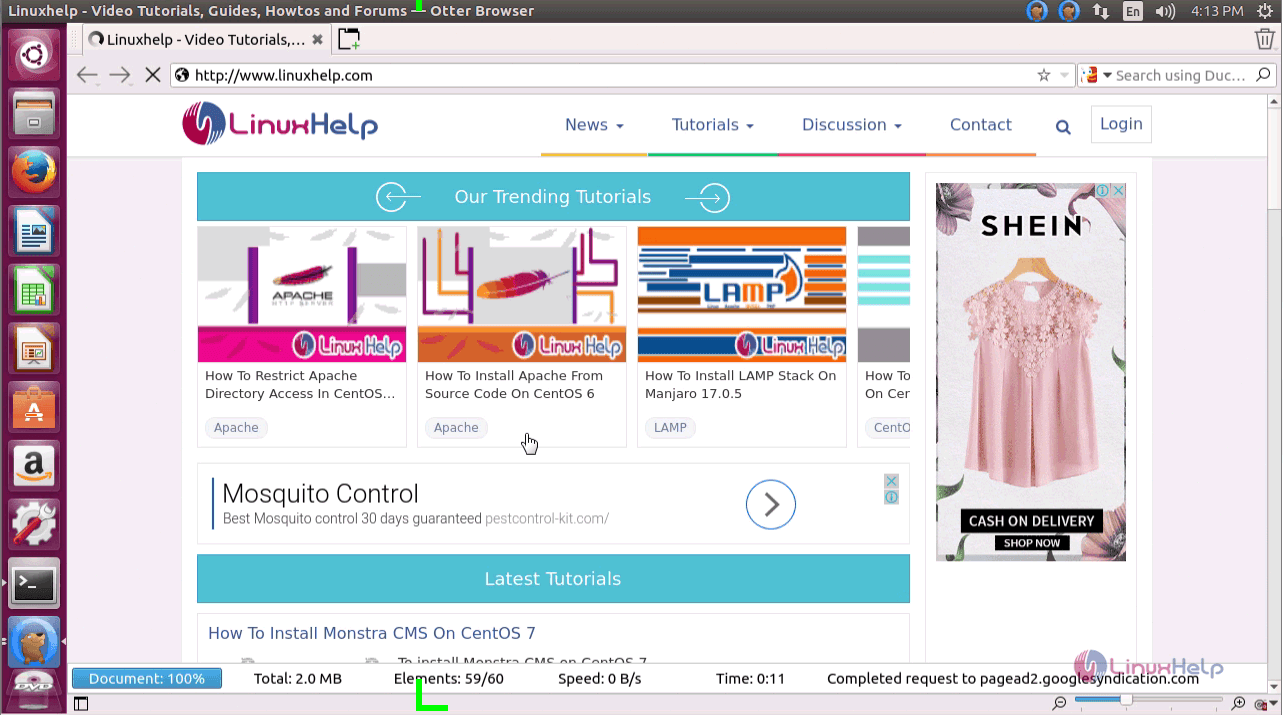
Task: Click SHOP NOW on SHEIN ad
Action: point(1032,543)
